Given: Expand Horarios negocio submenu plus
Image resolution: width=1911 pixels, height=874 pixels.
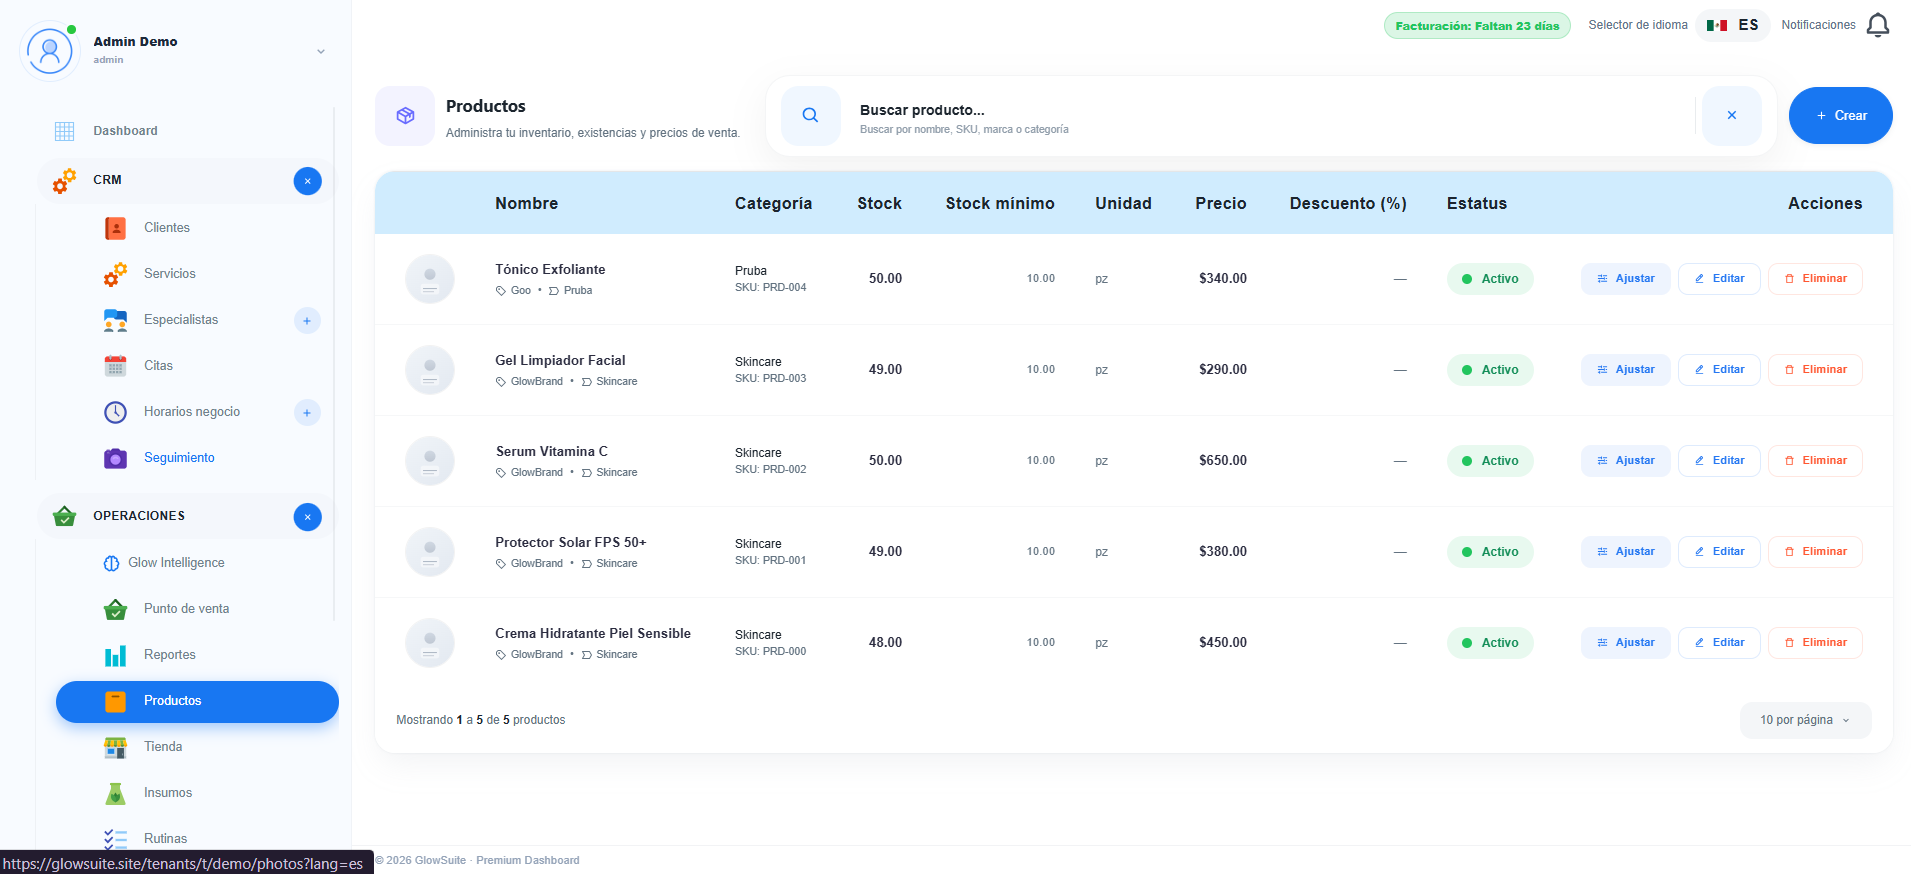Looking at the screenshot, I should 307,413.
